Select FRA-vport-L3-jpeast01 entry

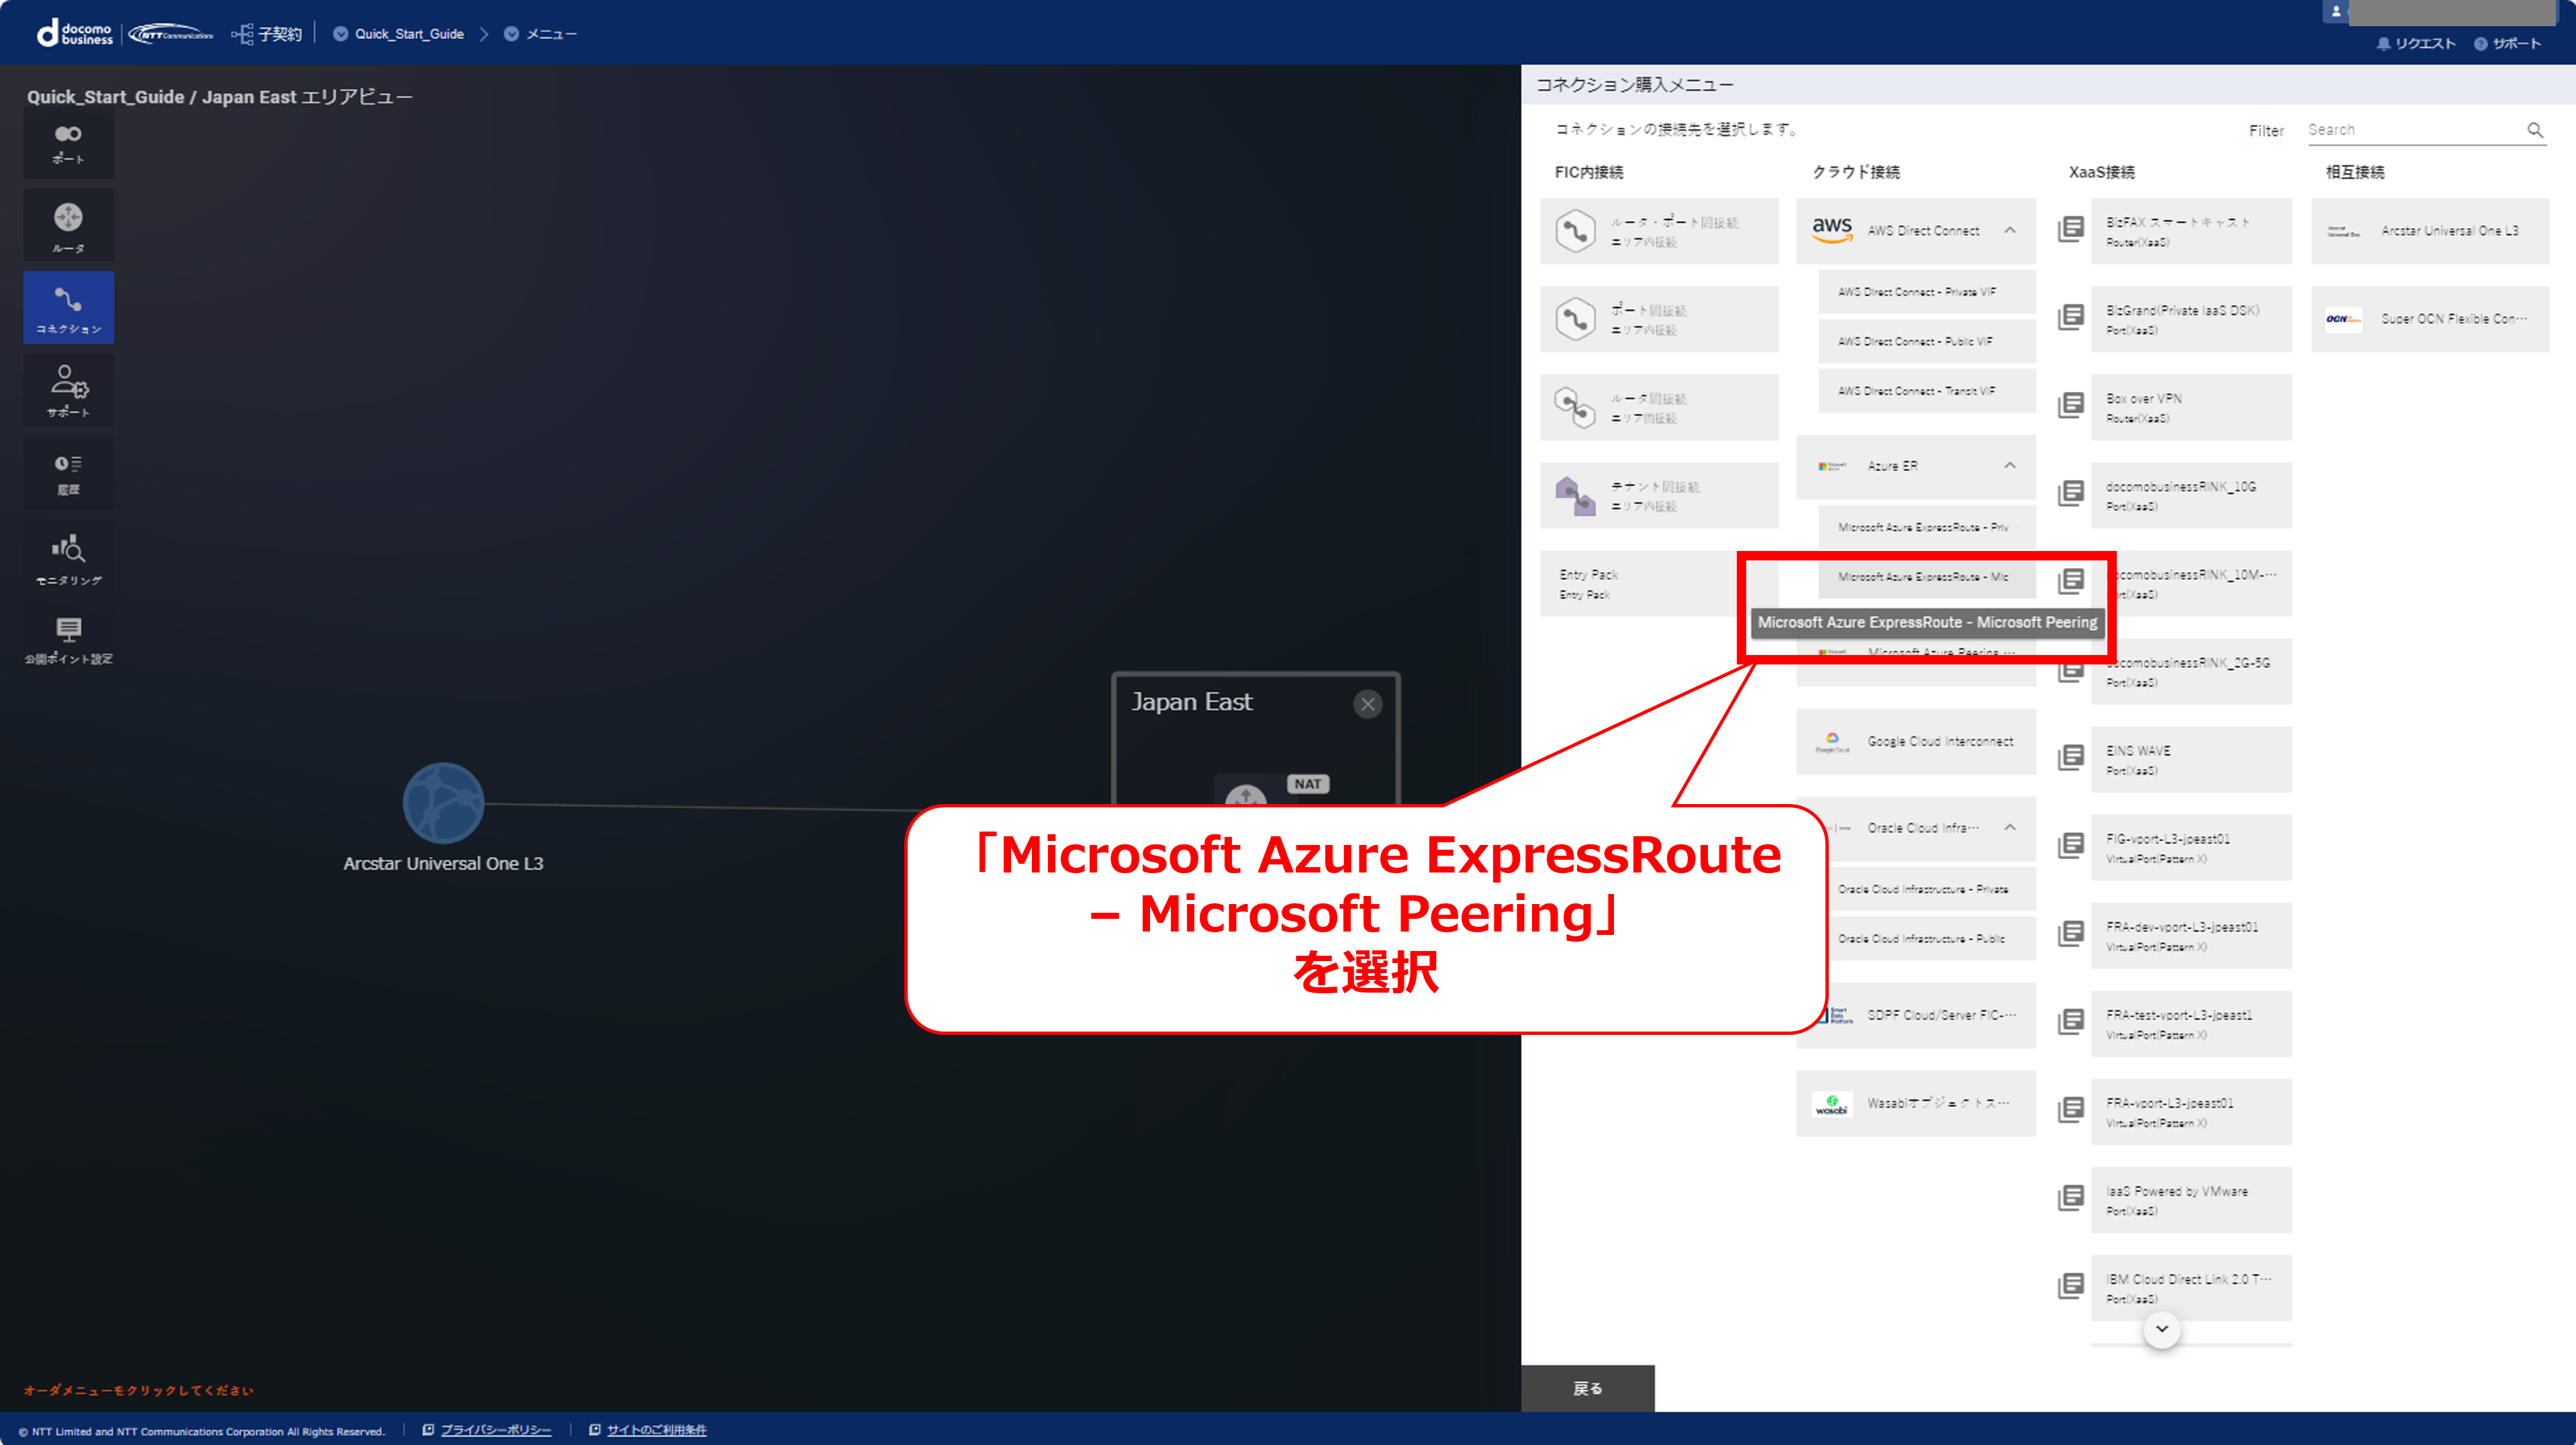pyautogui.click(x=2191, y=1111)
